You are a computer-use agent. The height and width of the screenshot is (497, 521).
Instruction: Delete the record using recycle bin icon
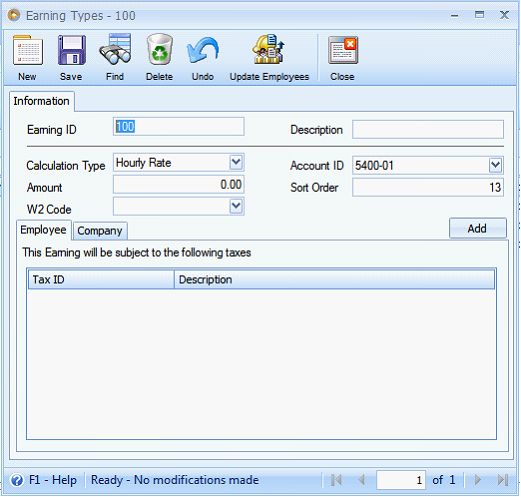160,49
